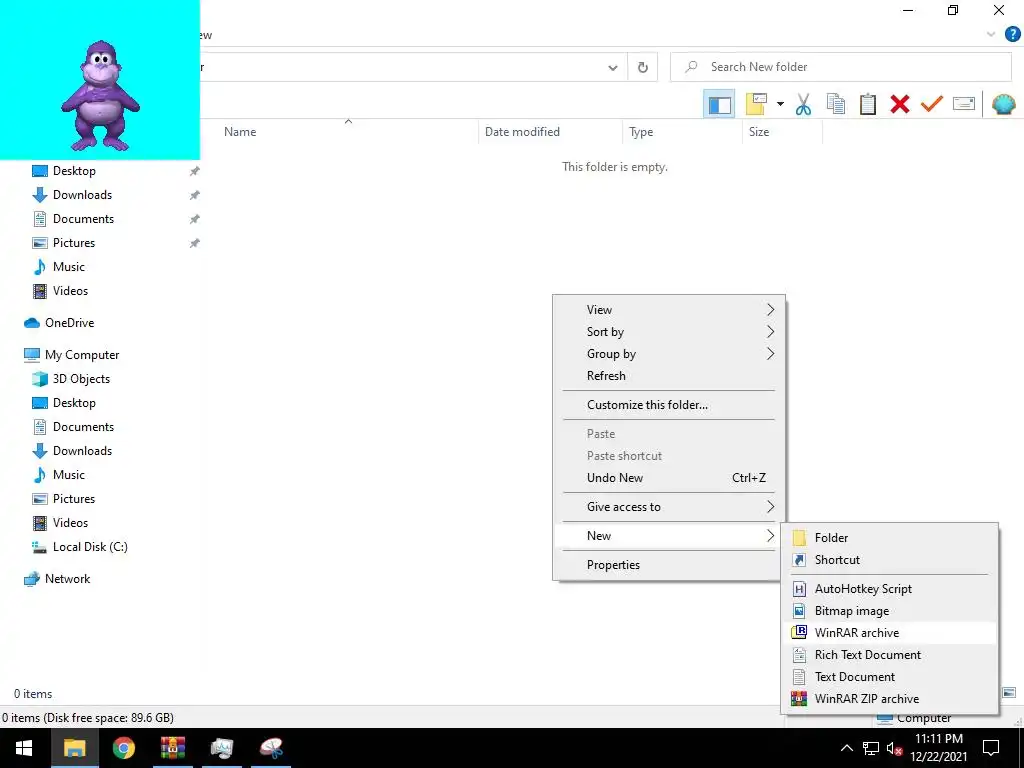Sort by the Name column header

click(240, 132)
